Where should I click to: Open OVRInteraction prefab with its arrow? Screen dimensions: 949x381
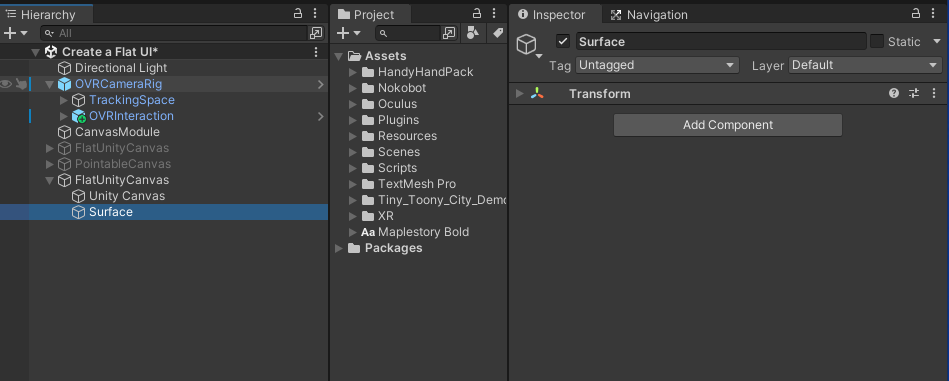coord(321,116)
